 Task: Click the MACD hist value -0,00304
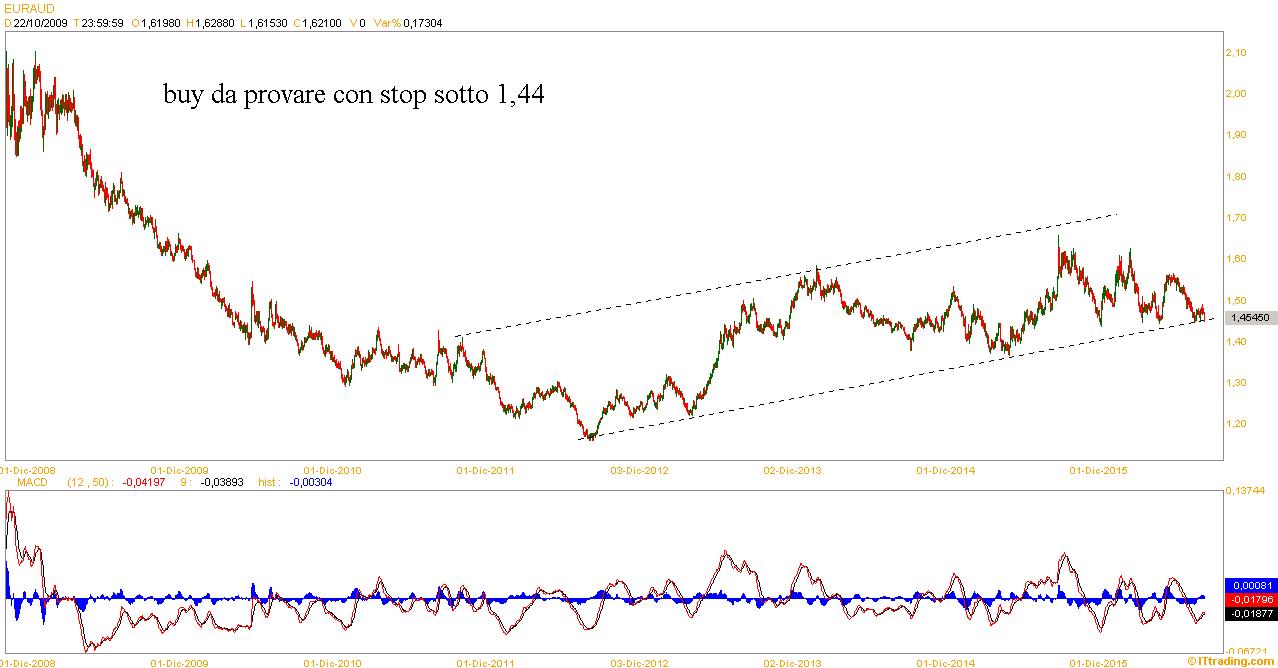pos(309,482)
